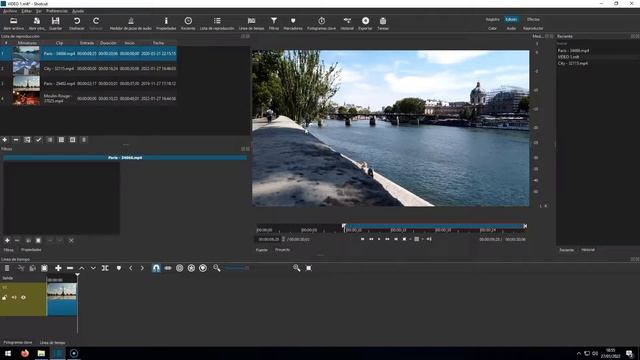Select the Efectos layout button
640x360 pixels.
pyautogui.click(x=533, y=19)
